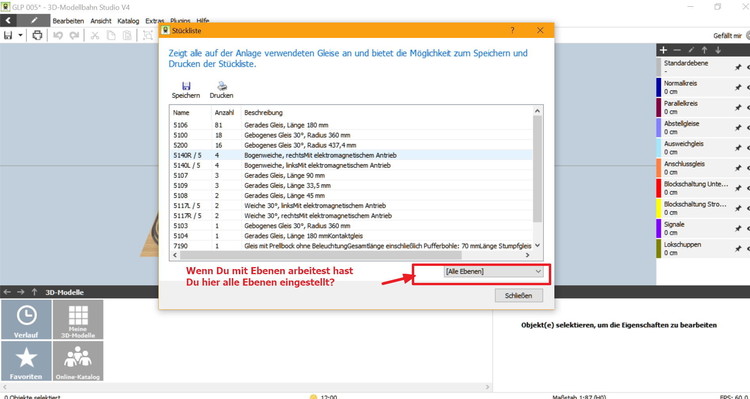Select the row 5106 Gerades Gleis 180 mm

[351, 125]
